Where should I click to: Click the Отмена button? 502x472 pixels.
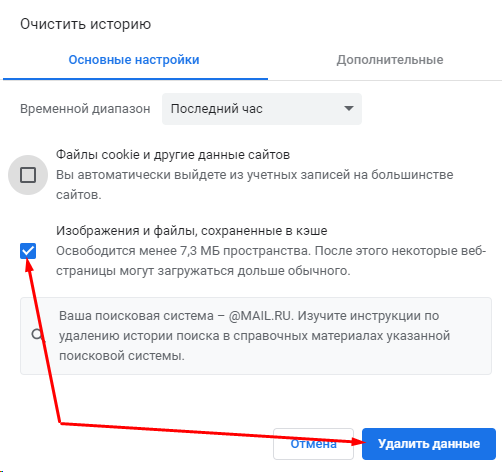tap(313, 444)
